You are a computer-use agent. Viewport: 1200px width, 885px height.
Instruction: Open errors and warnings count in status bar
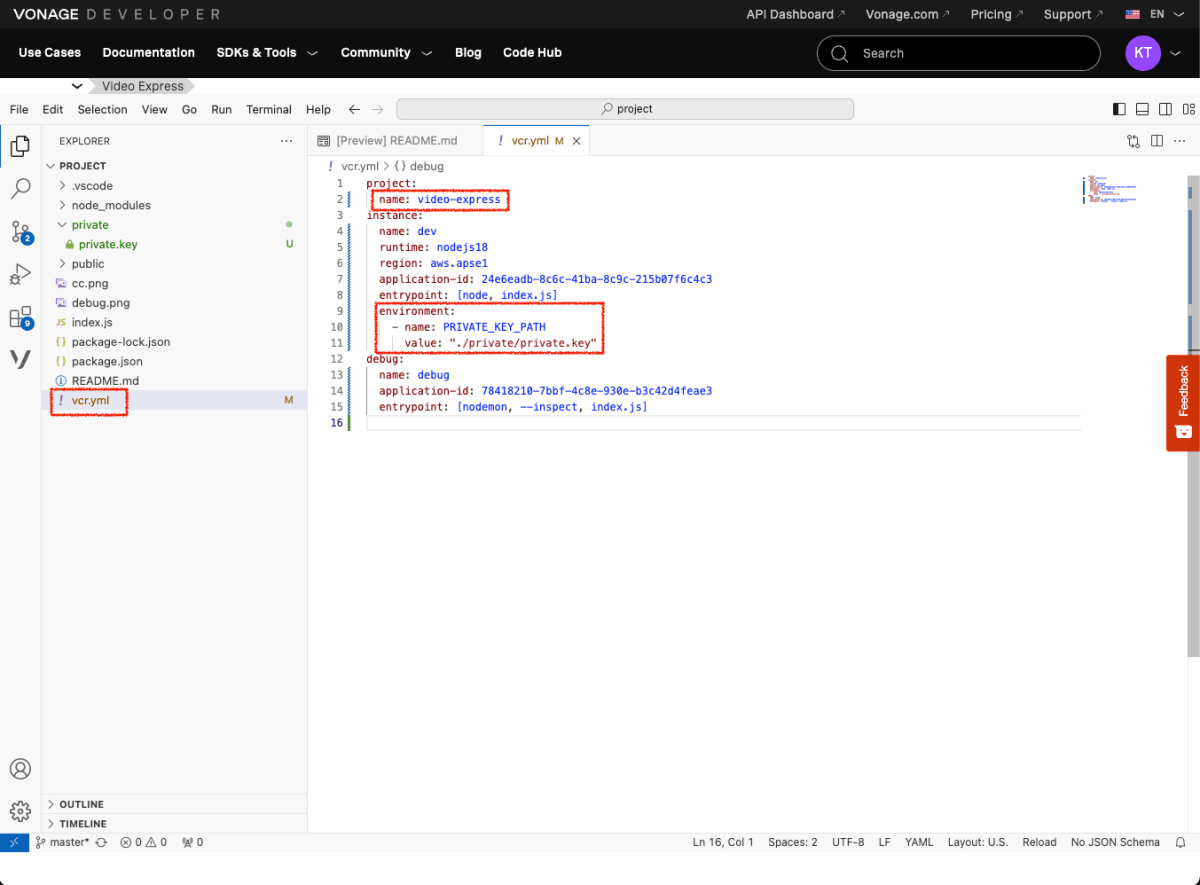pyautogui.click(x=144, y=842)
